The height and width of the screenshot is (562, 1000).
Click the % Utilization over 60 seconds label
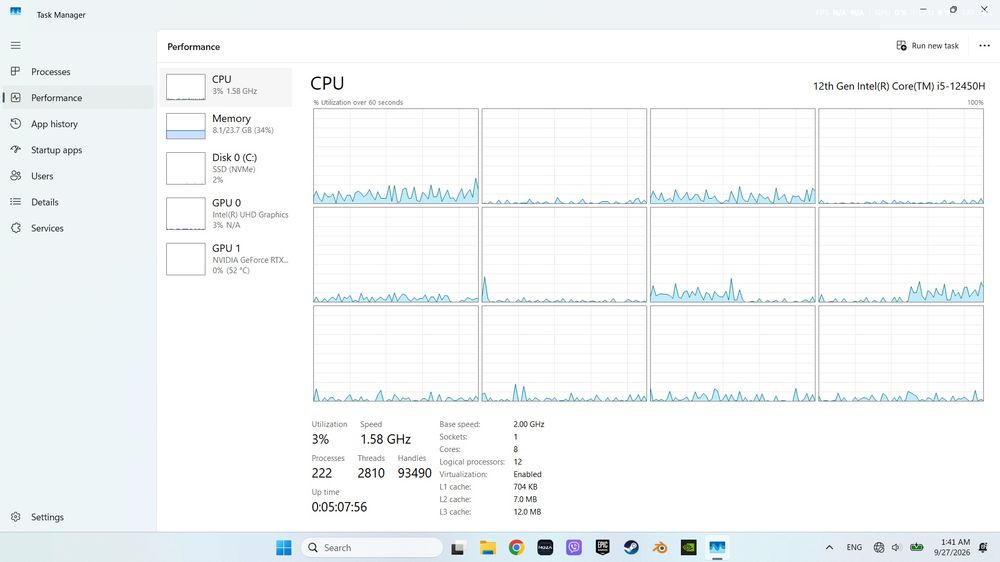(x=358, y=102)
